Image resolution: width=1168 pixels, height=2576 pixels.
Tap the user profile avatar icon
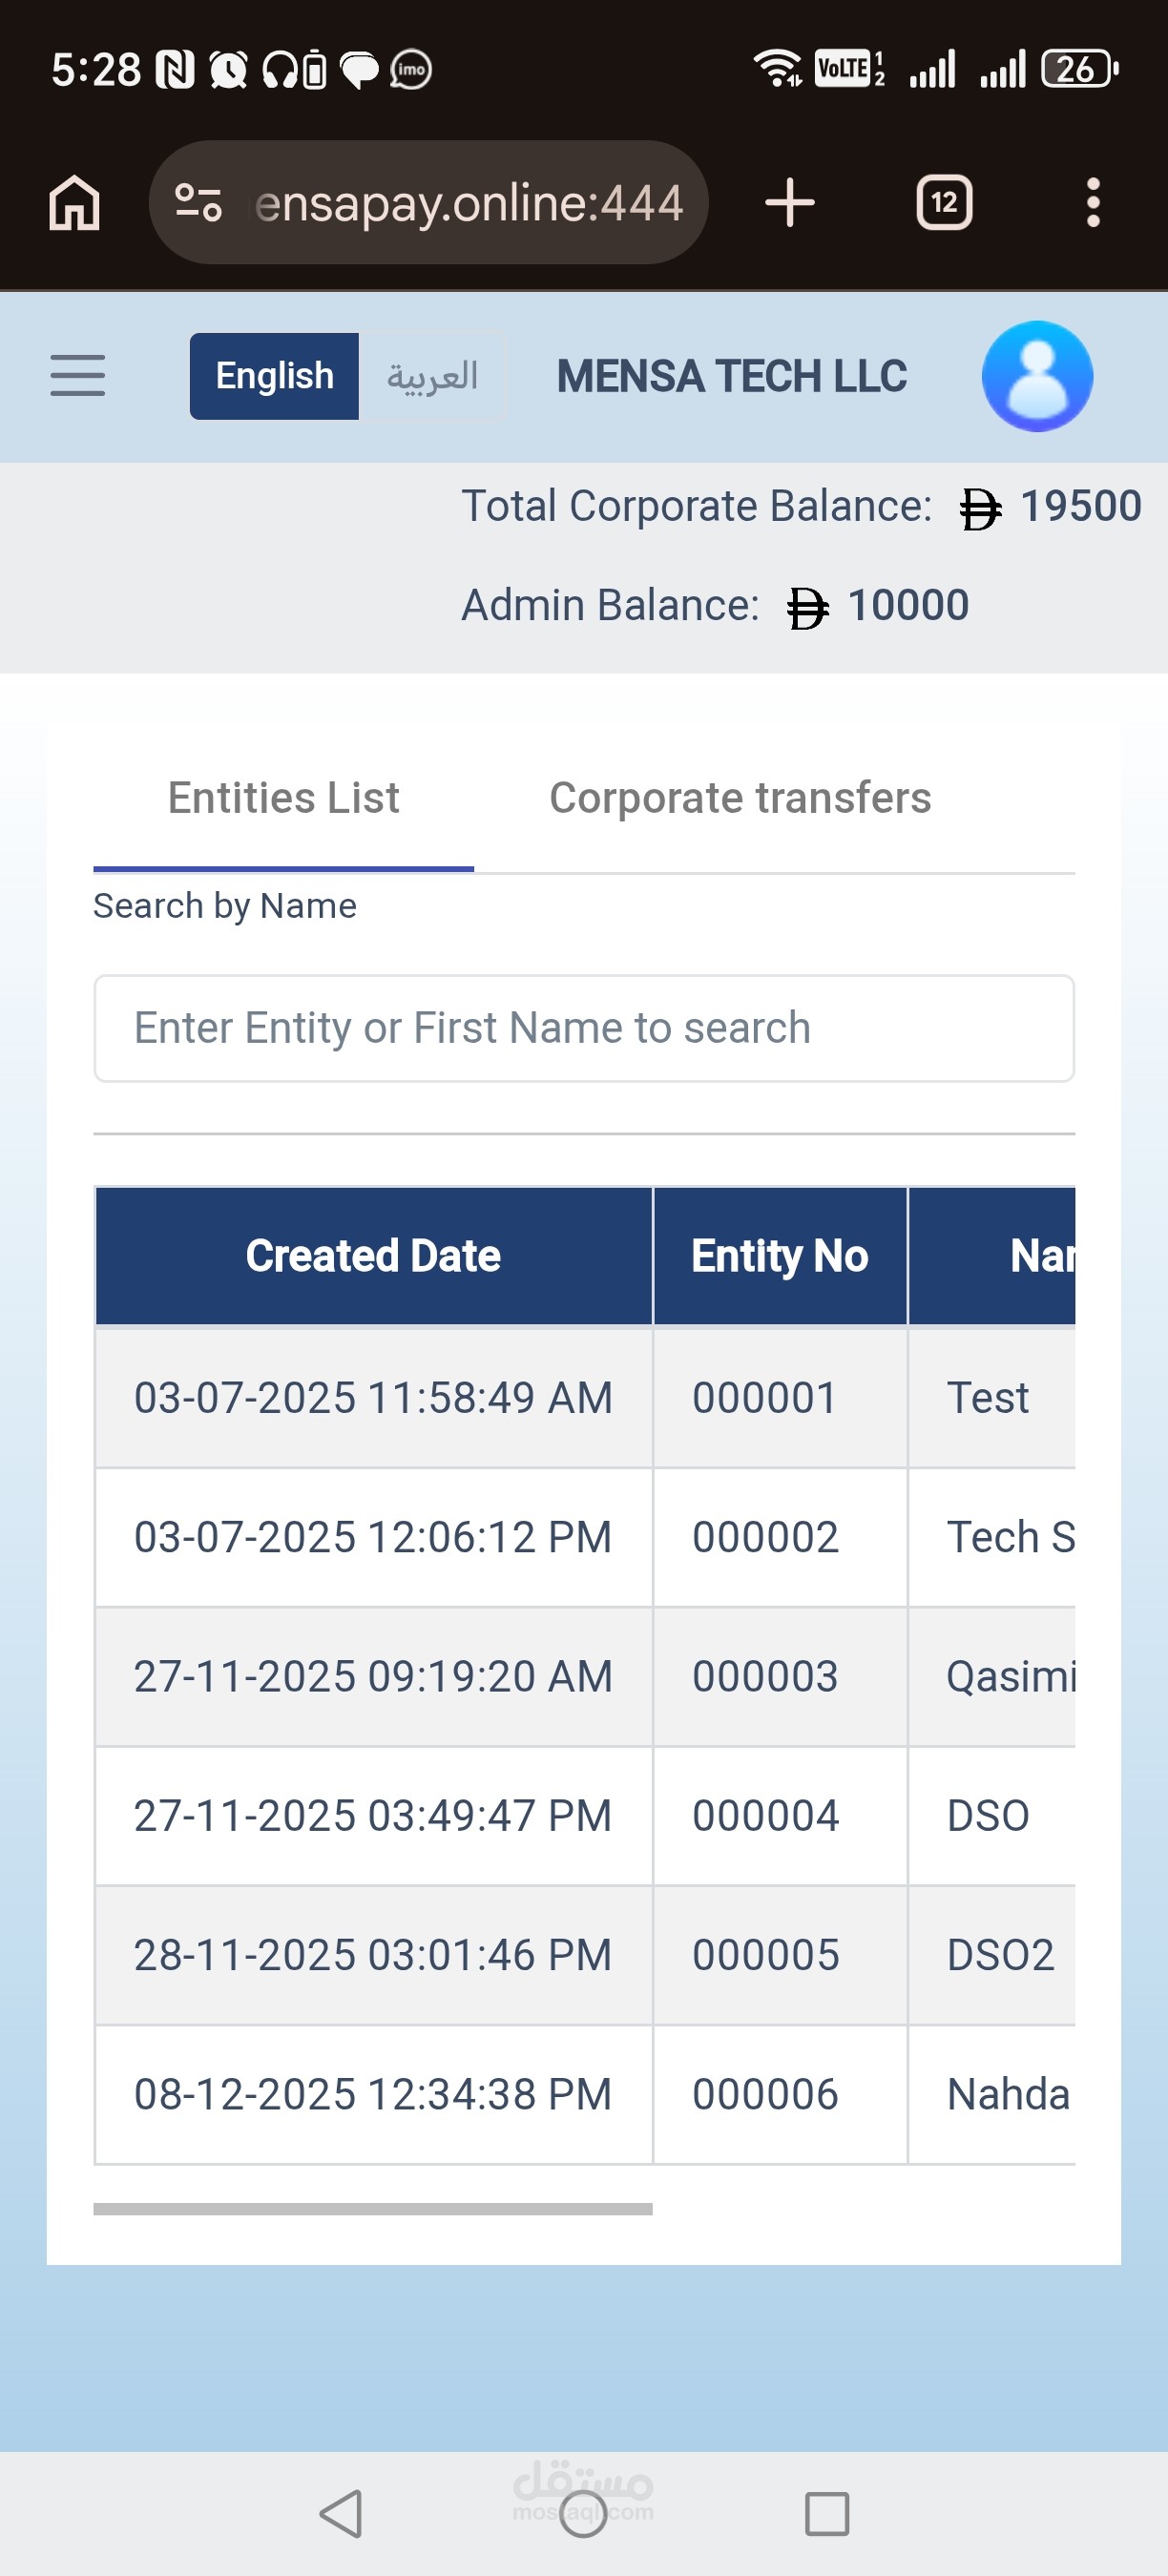pos(1037,376)
